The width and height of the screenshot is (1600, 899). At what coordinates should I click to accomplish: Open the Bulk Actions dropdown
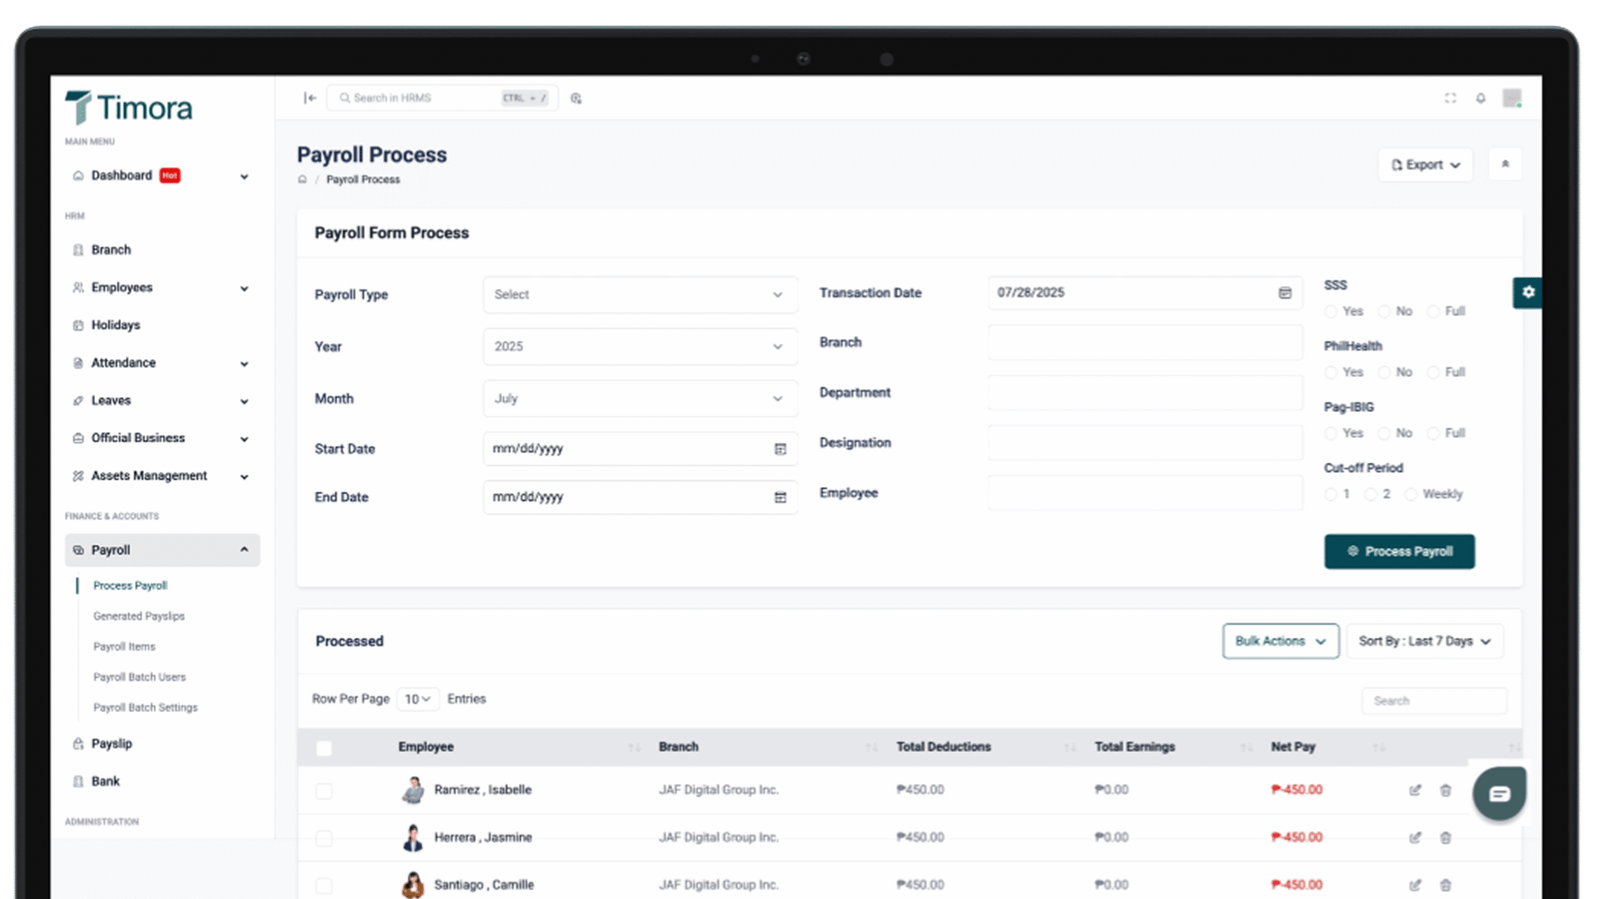[1280, 642]
